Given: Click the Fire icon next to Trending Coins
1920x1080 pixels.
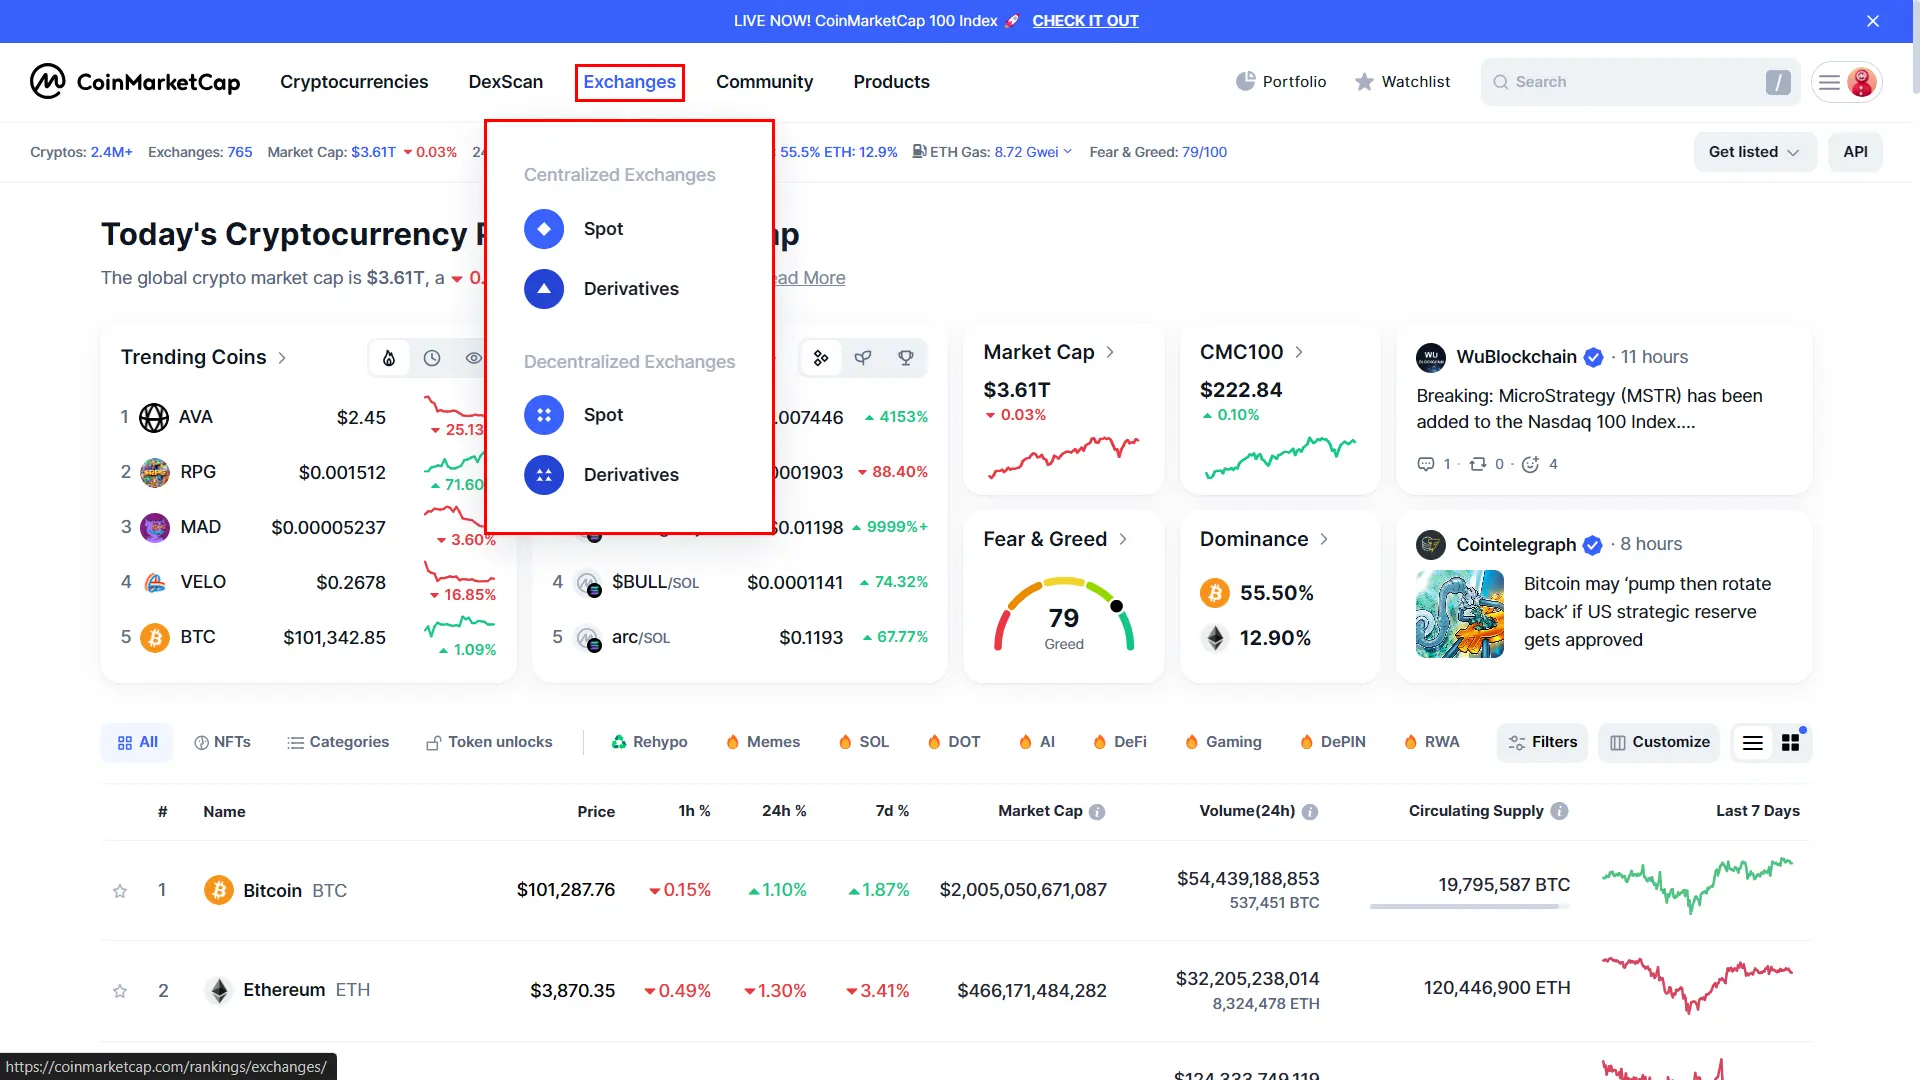Looking at the screenshot, I should pos(389,357).
